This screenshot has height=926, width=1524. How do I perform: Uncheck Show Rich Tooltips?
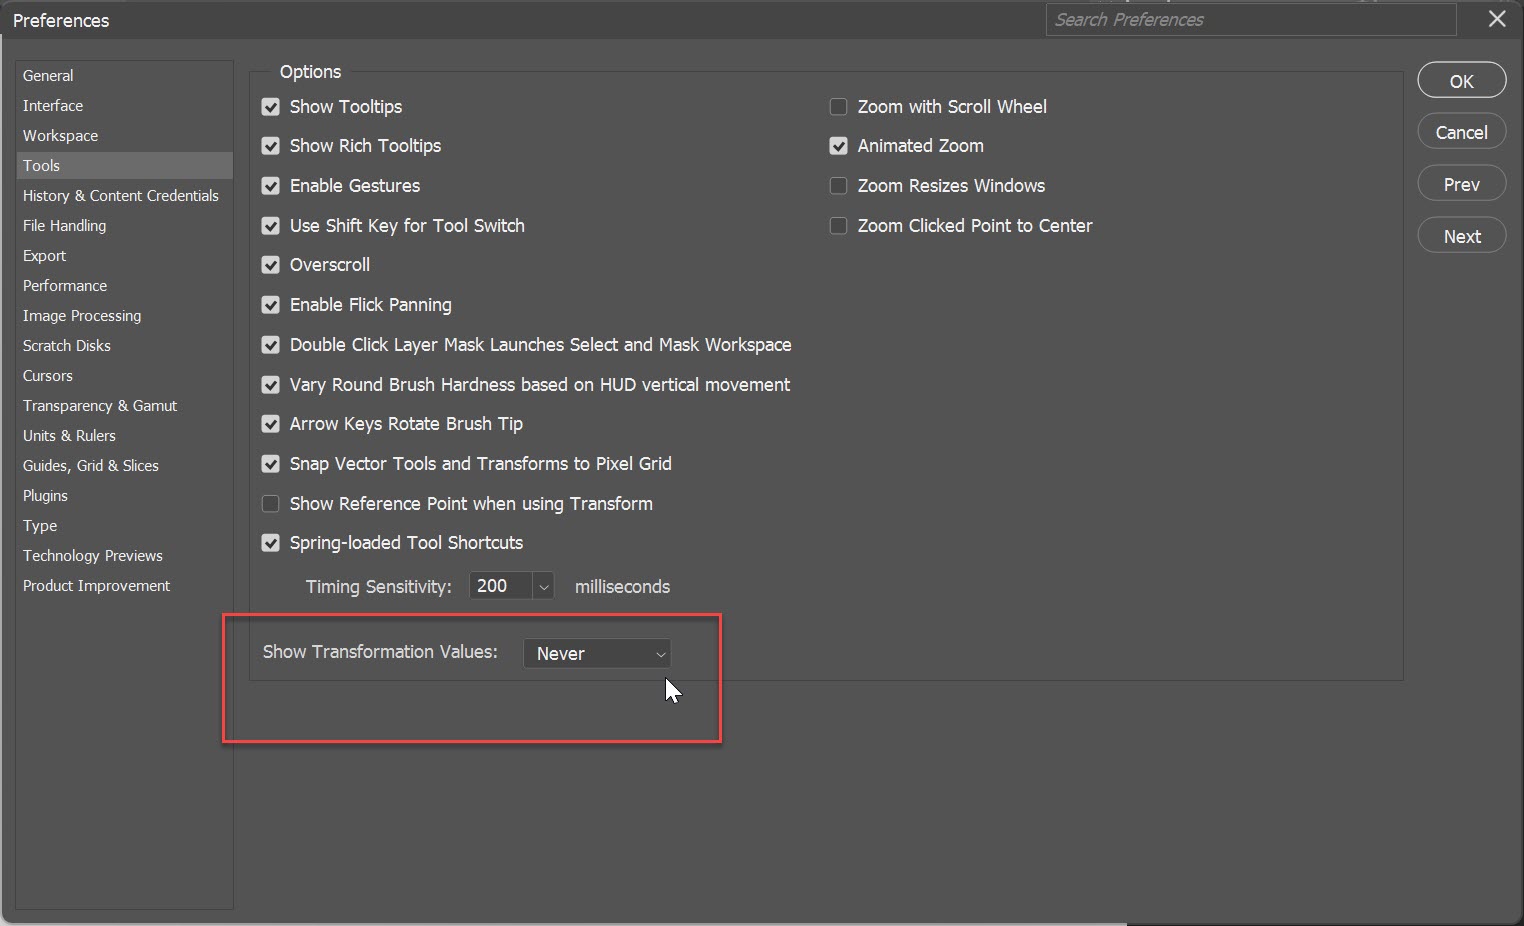tap(270, 146)
